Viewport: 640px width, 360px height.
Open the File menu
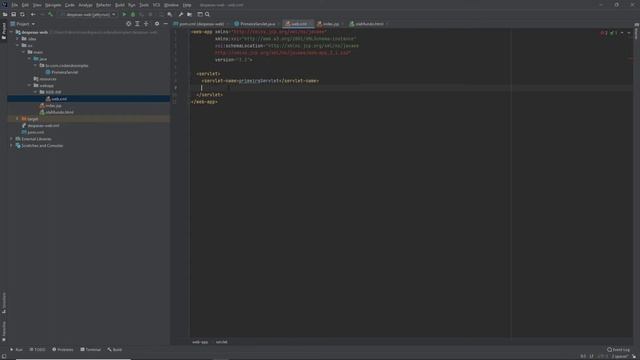point(15,5)
